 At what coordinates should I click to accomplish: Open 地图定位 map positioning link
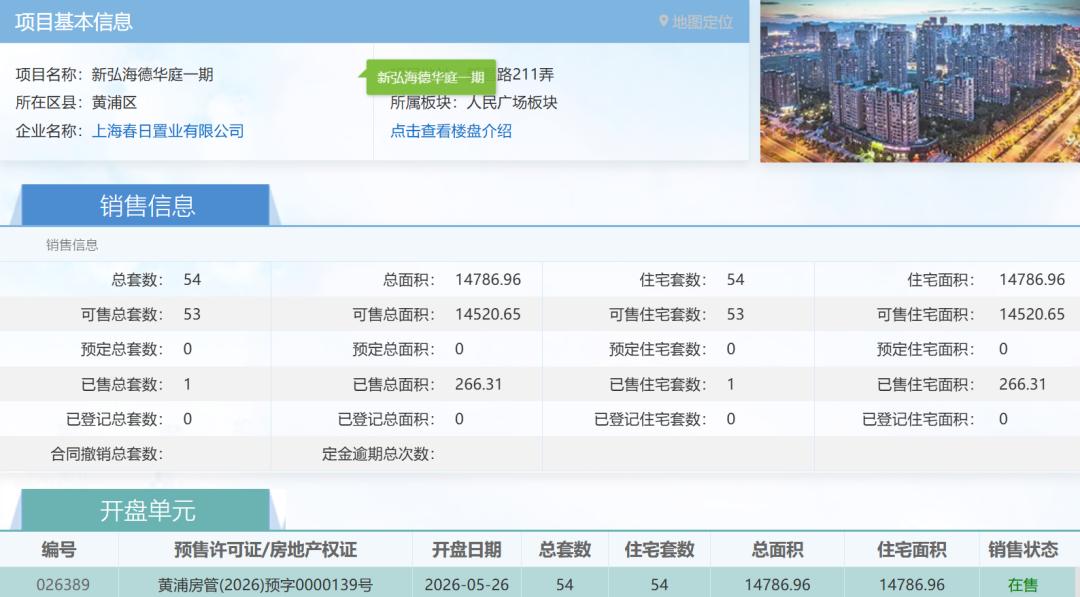click(x=702, y=22)
